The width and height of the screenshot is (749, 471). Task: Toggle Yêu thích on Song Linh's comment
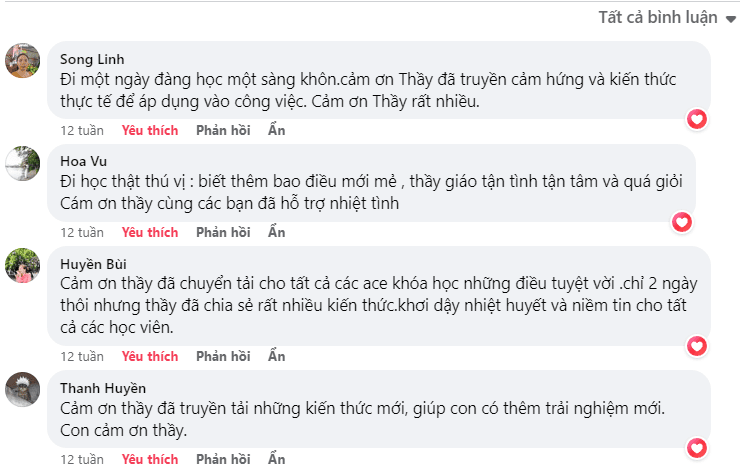(150, 130)
